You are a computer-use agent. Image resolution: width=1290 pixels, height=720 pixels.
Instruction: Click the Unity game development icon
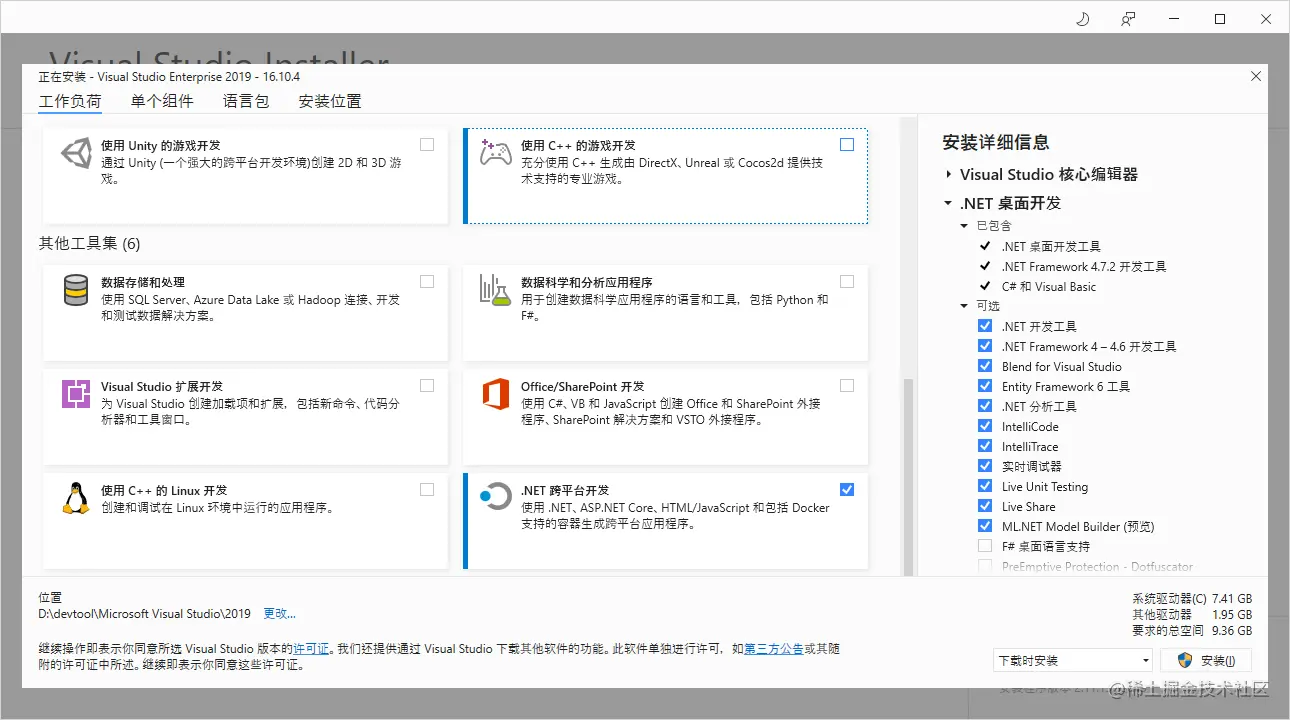click(76, 154)
